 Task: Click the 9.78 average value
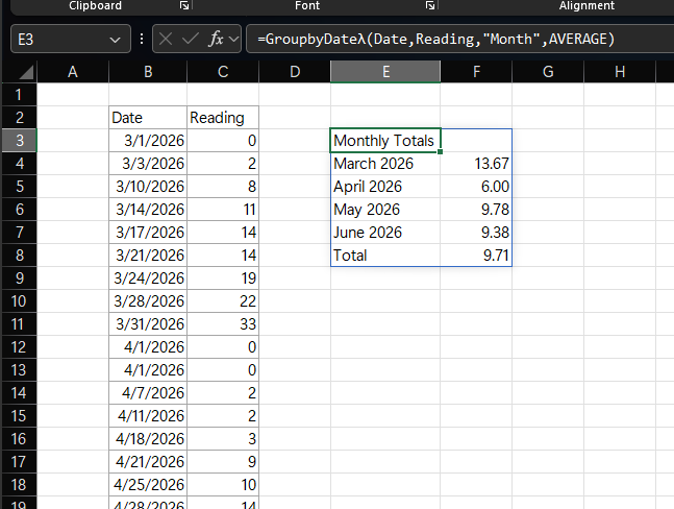point(476,209)
